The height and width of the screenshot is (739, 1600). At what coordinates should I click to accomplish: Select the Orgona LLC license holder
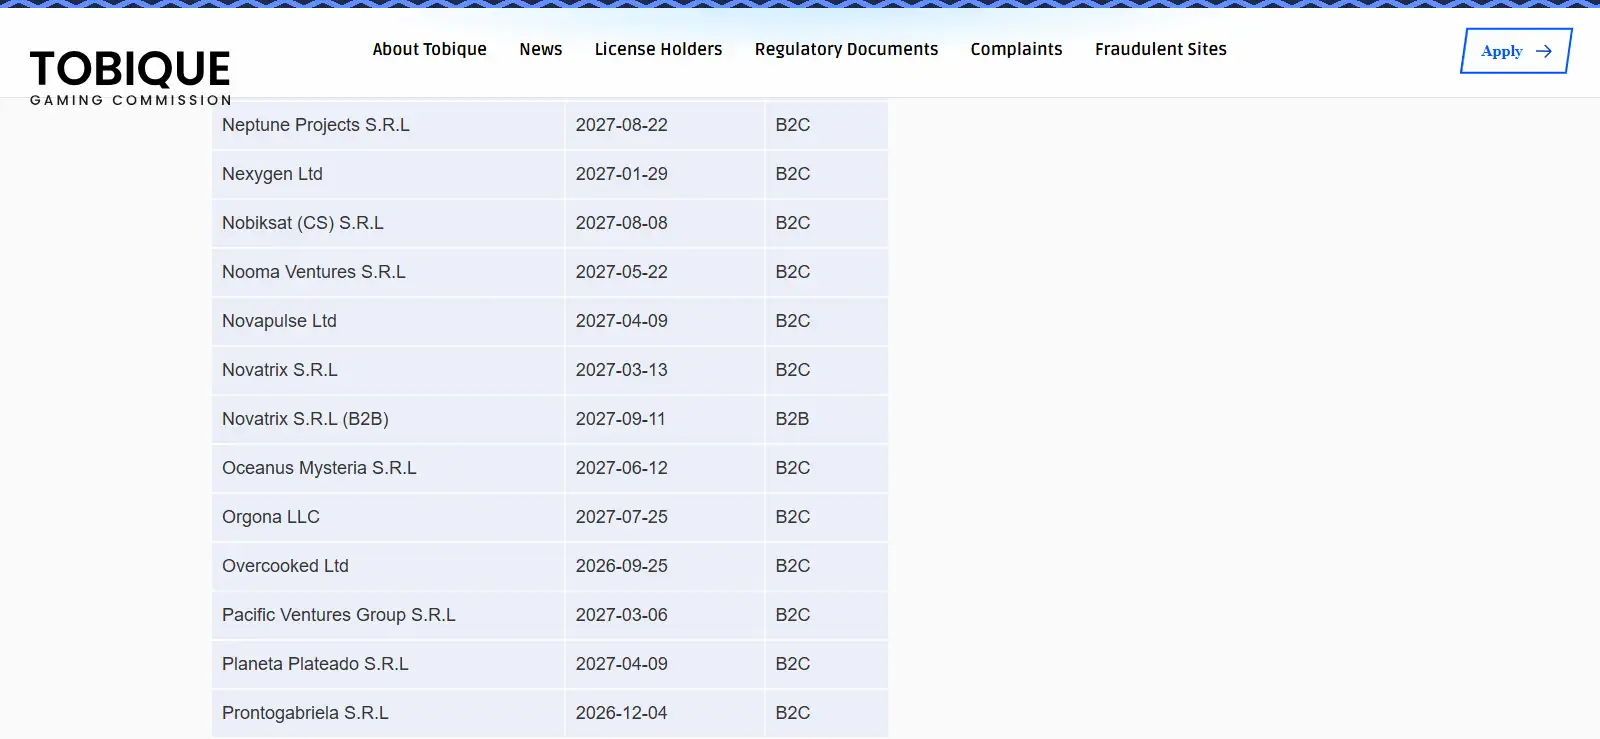point(271,517)
